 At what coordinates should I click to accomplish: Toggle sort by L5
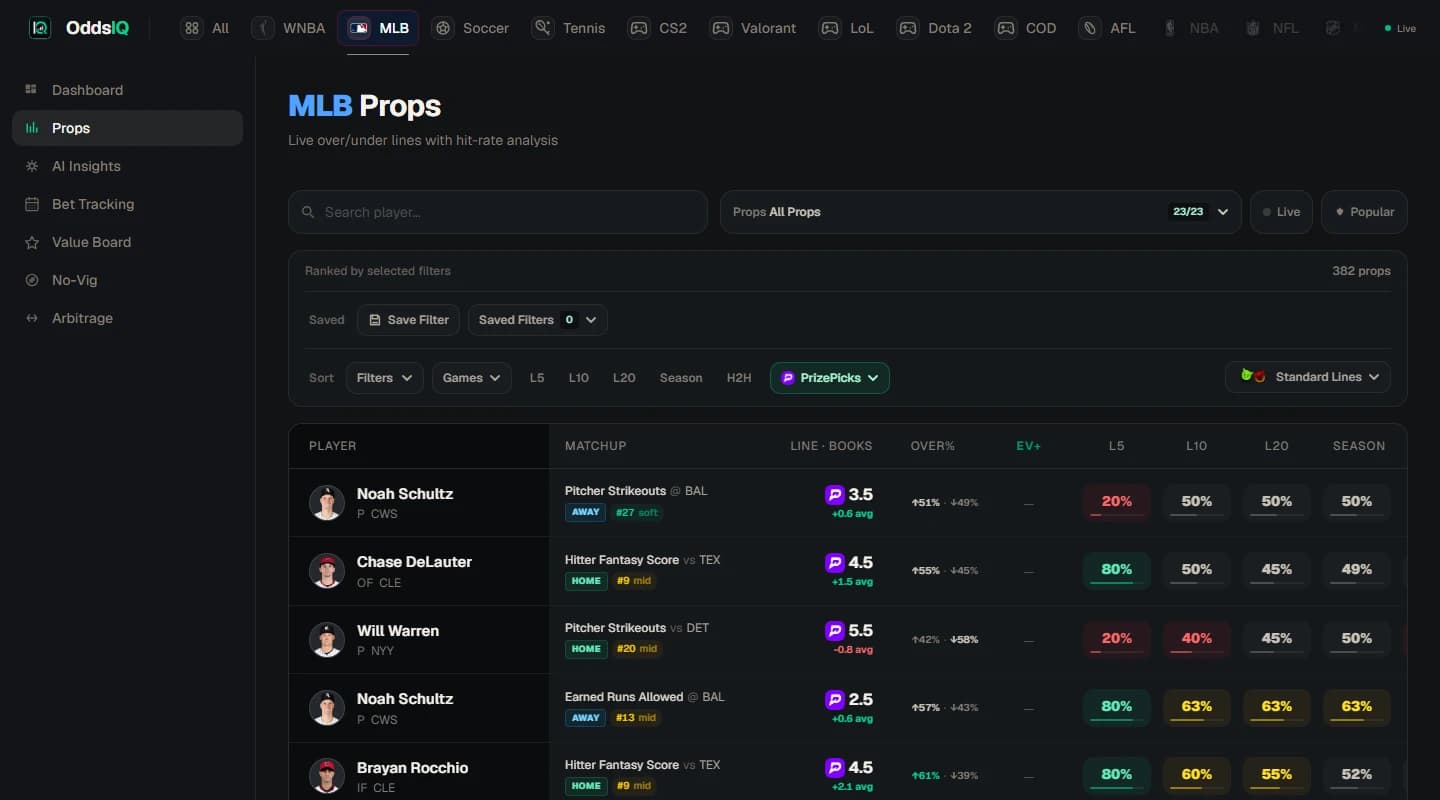537,378
